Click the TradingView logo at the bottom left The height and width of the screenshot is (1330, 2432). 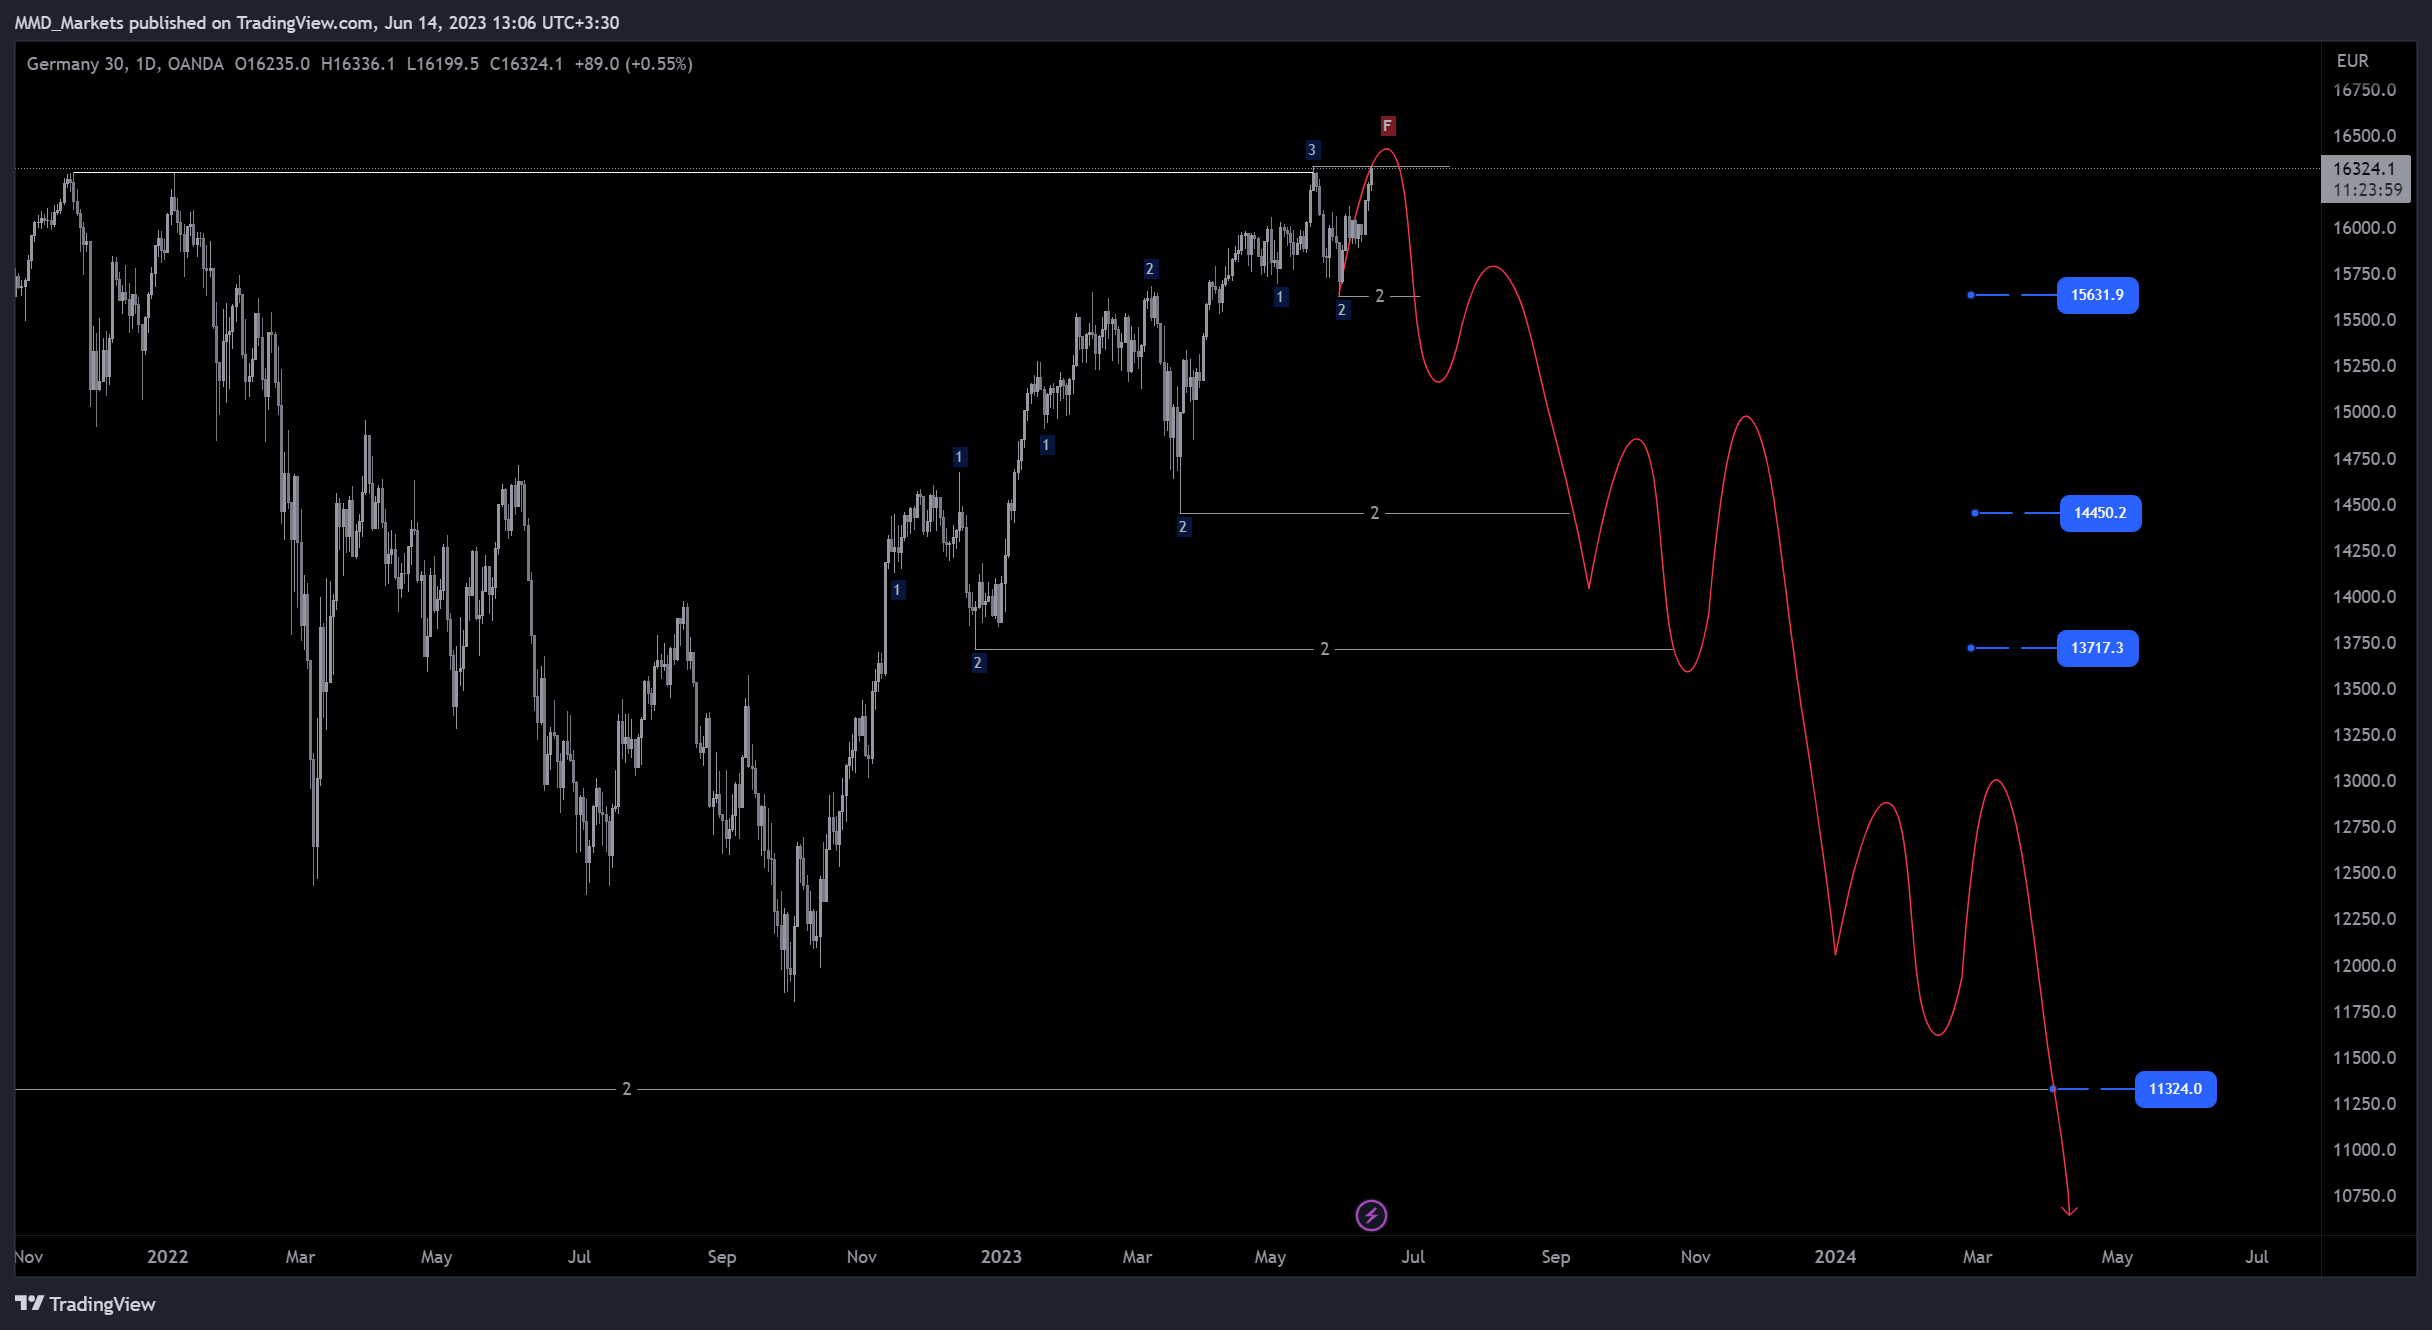86,1304
